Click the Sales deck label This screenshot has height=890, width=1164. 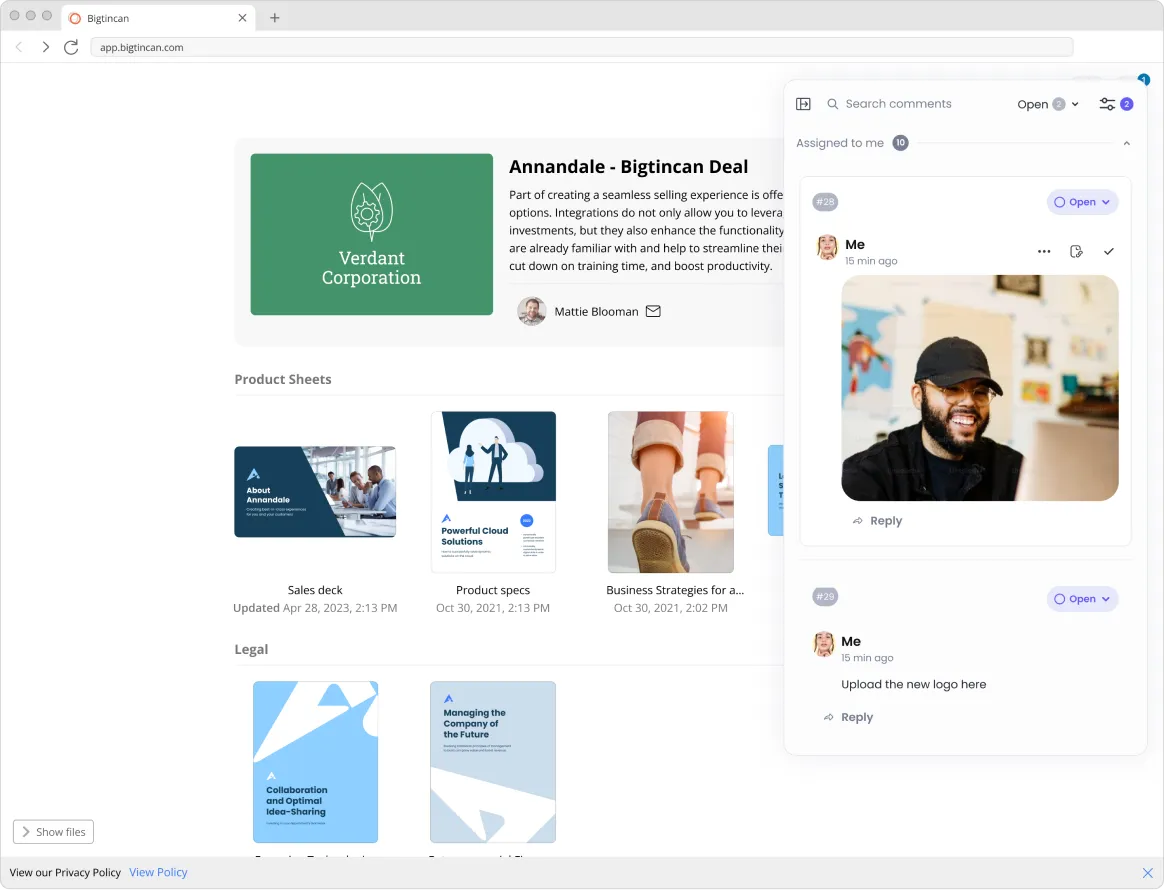[315, 590]
